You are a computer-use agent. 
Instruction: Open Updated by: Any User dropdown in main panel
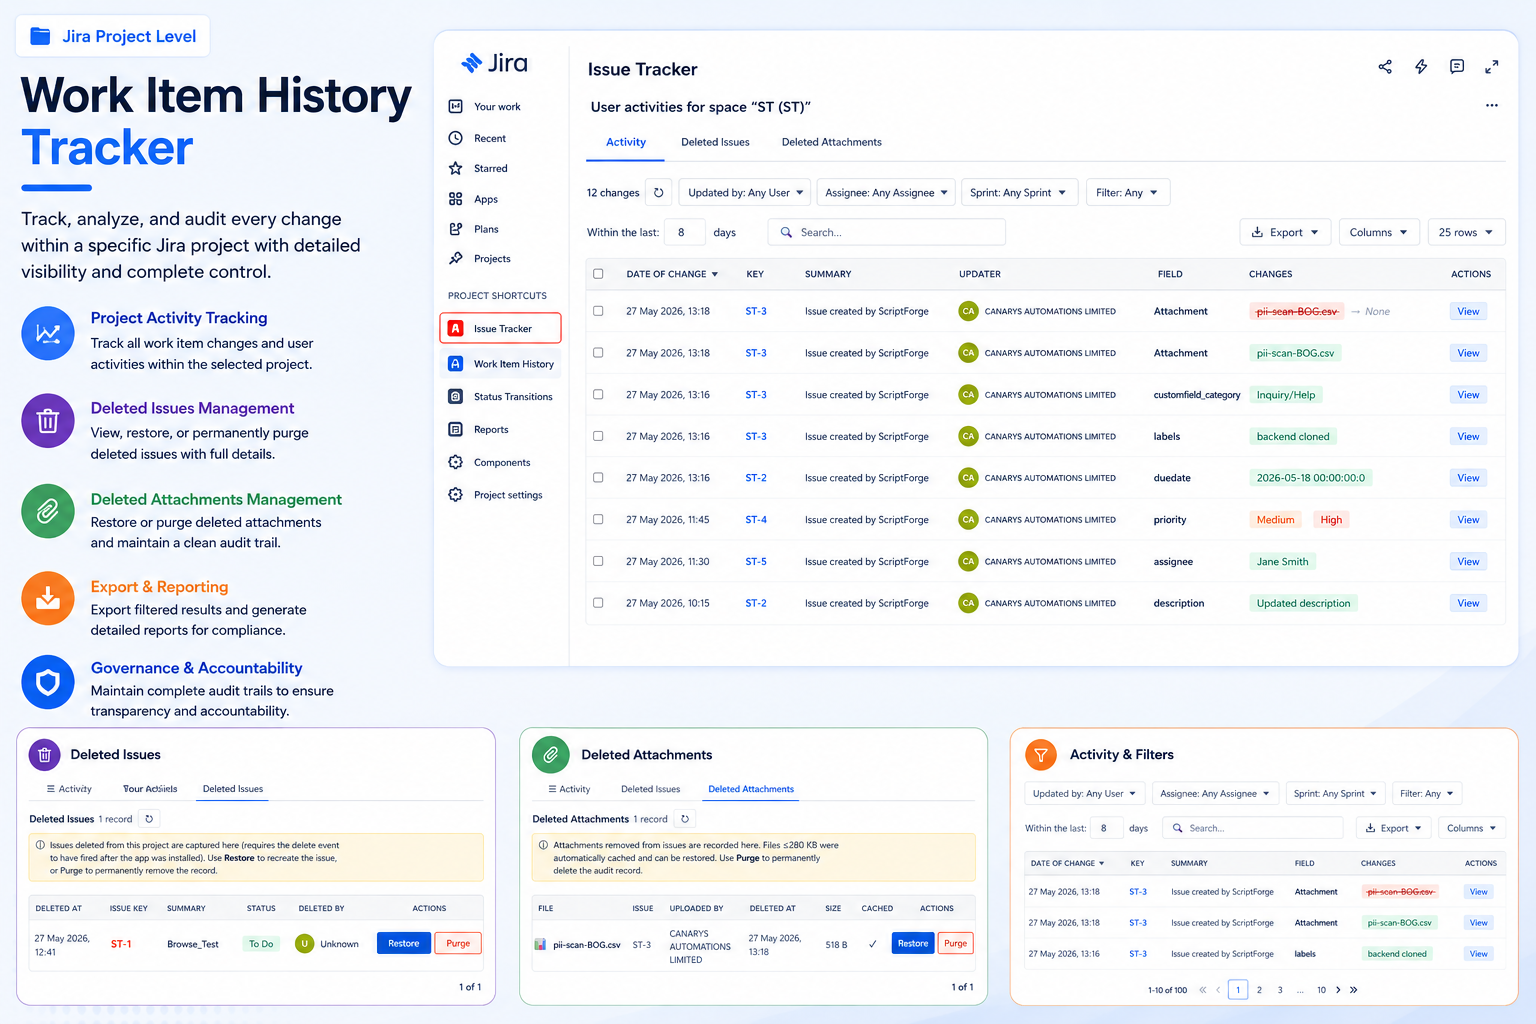(x=745, y=192)
